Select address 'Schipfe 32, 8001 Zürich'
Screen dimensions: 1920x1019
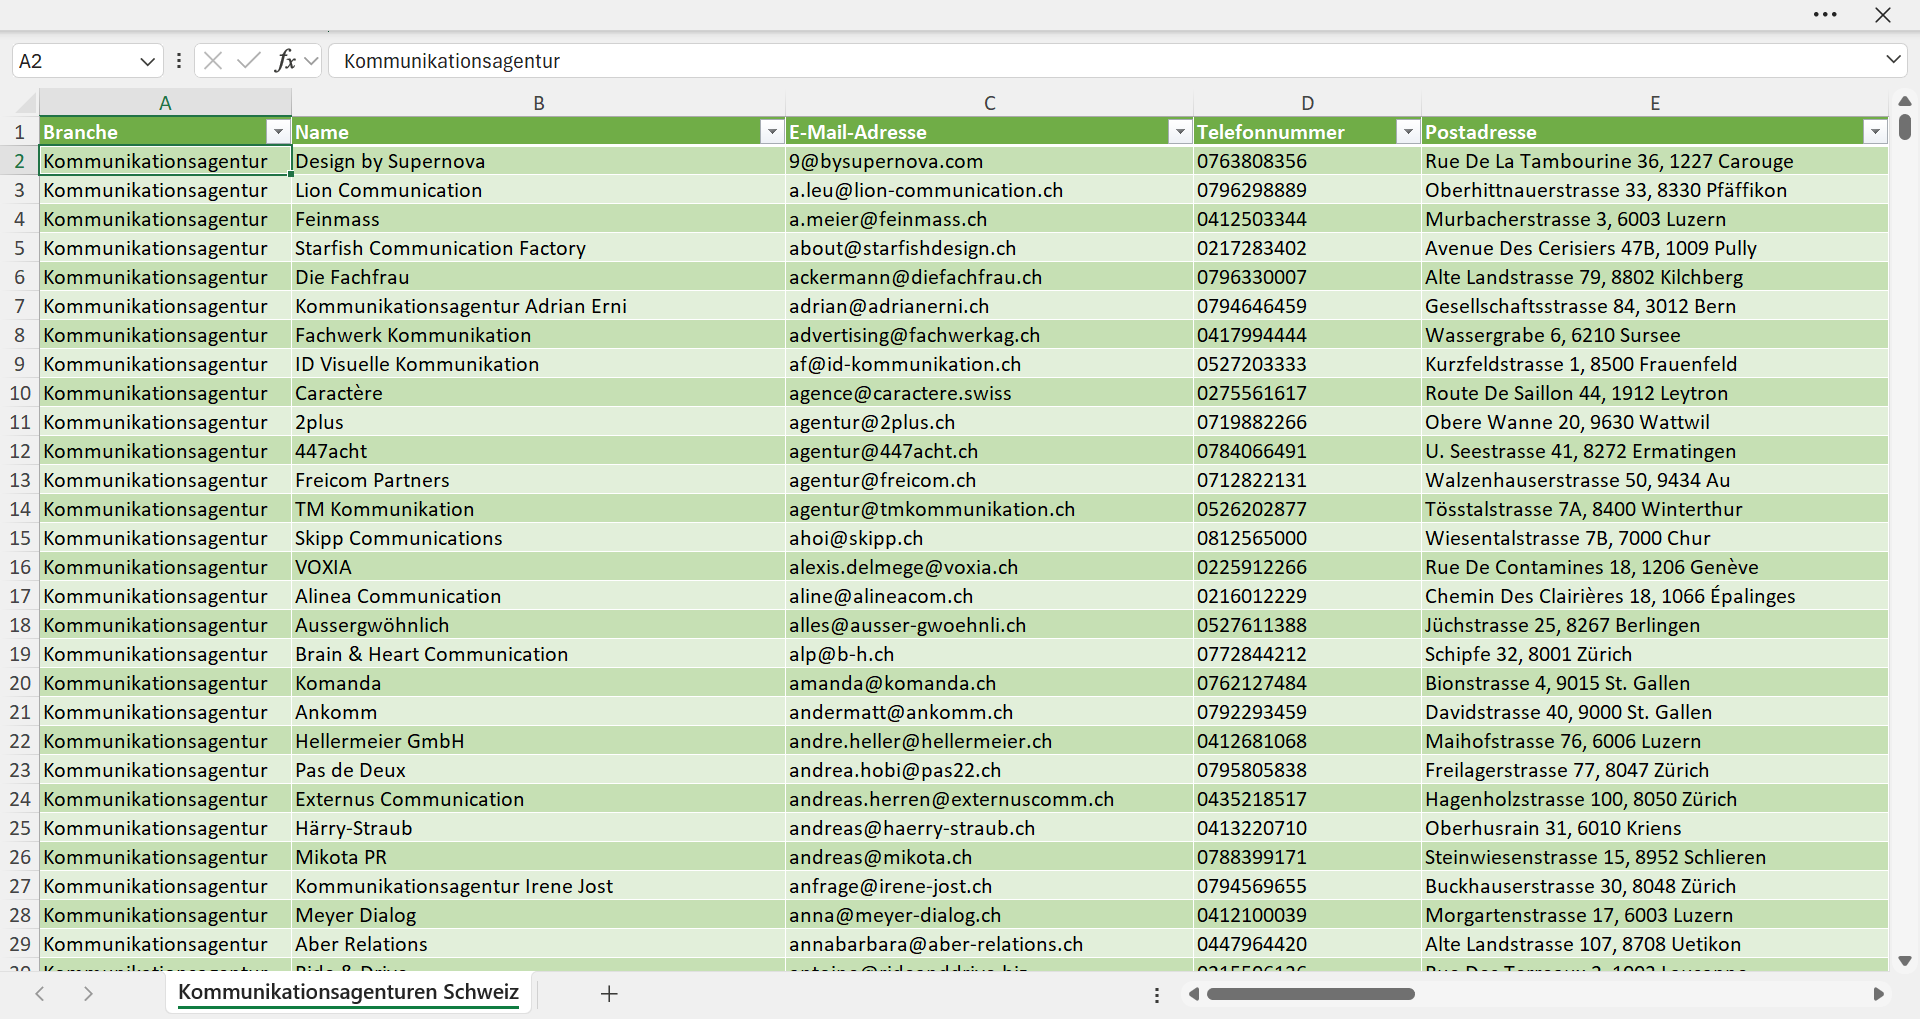tap(1655, 654)
